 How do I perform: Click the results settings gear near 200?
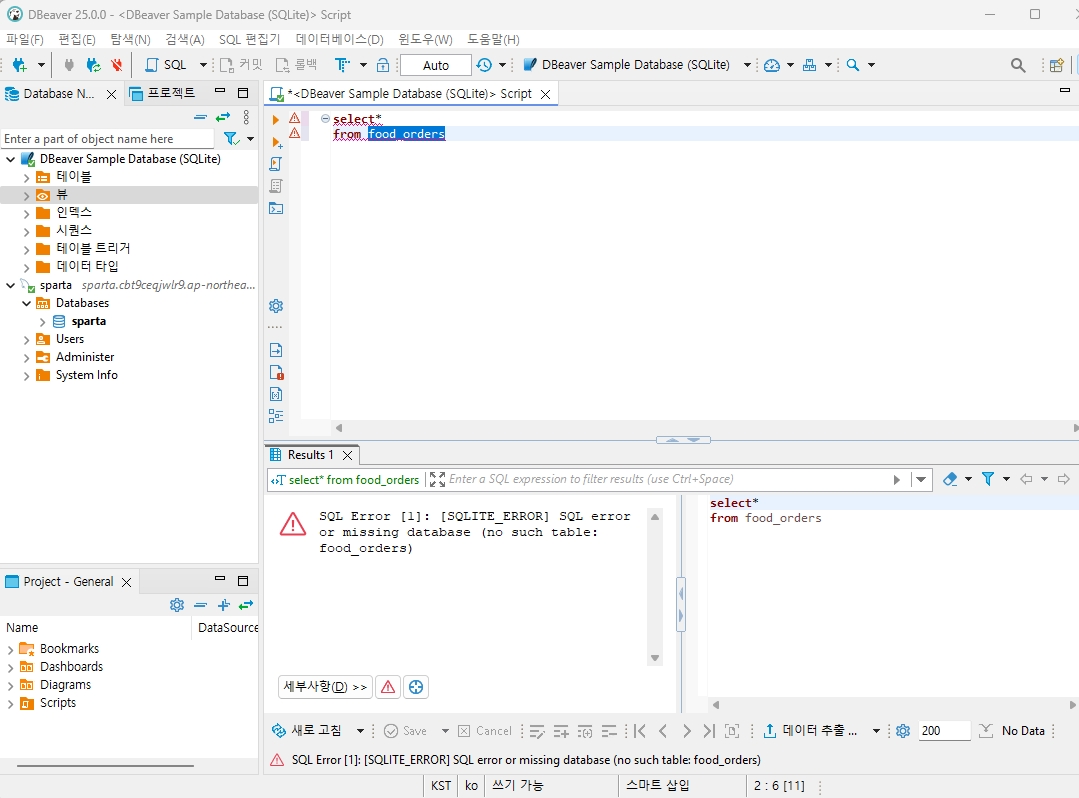[x=904, y=731]
